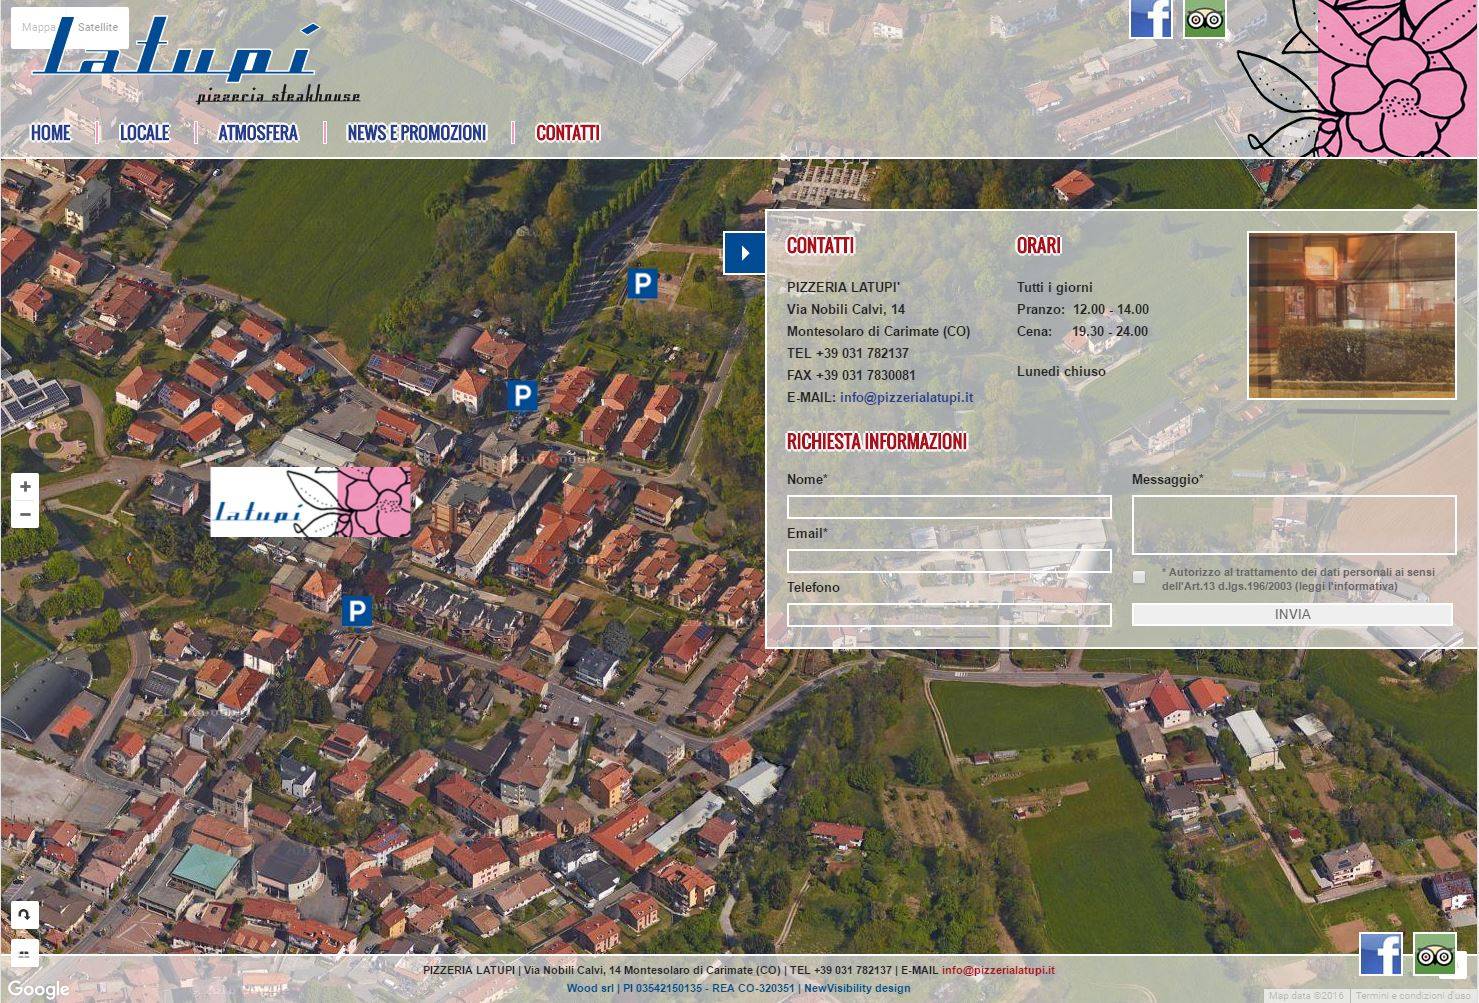Click the footer email info@pizzerialatupi.it
Viewport: 1479px width, 1003px height.
(998, 970)
